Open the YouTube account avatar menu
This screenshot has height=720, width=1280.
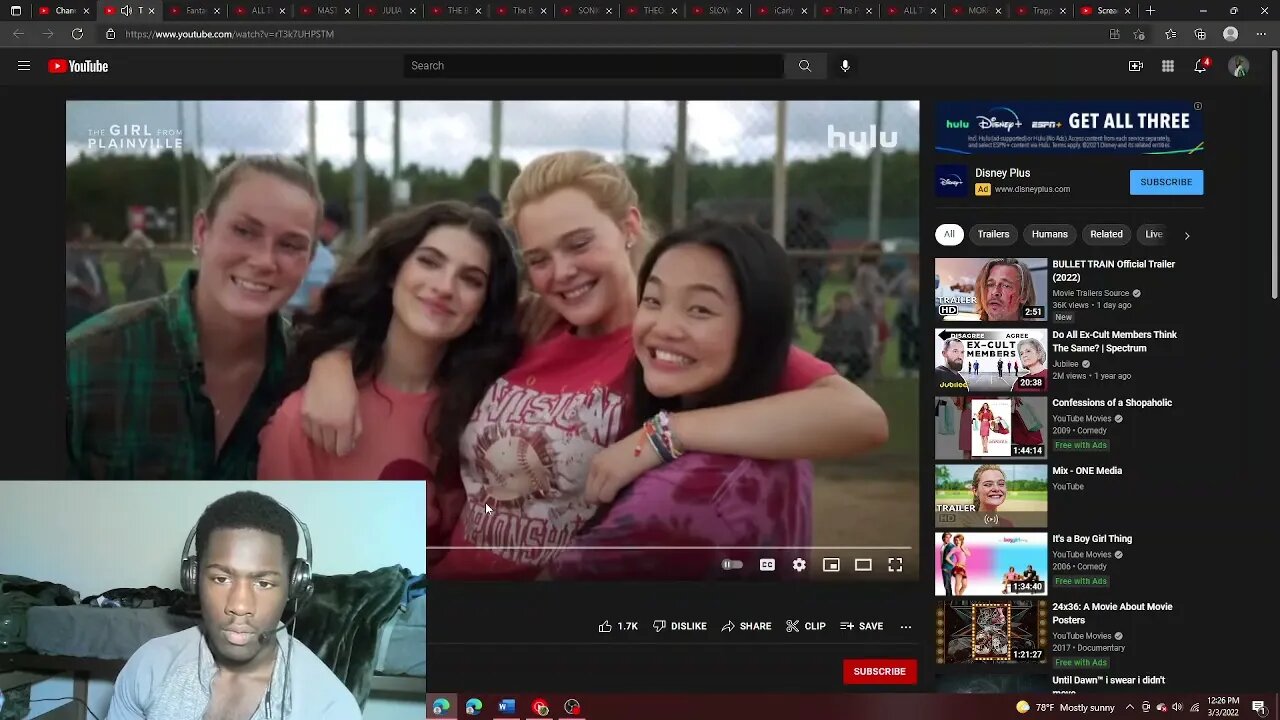point(1238,66)
